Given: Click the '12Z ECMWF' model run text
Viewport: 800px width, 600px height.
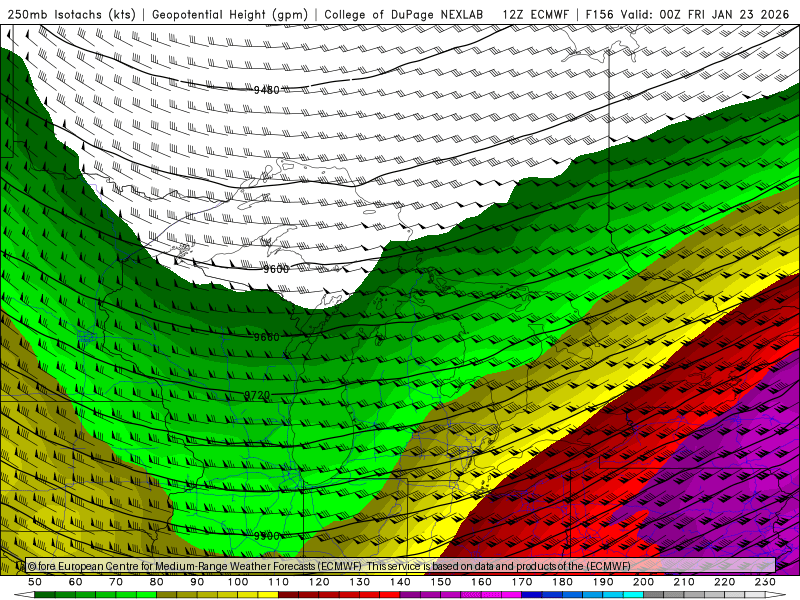Looking at the screenshot, I should point(535,15).
